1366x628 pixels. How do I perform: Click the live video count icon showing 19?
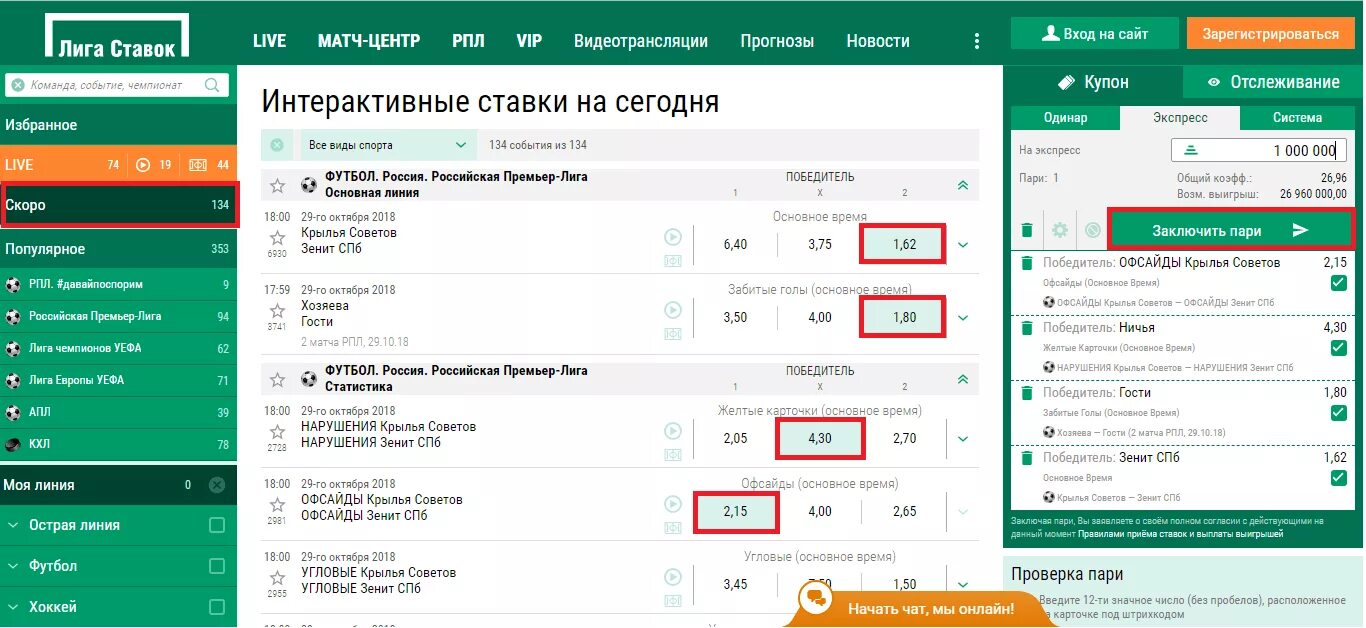point(143,165)
